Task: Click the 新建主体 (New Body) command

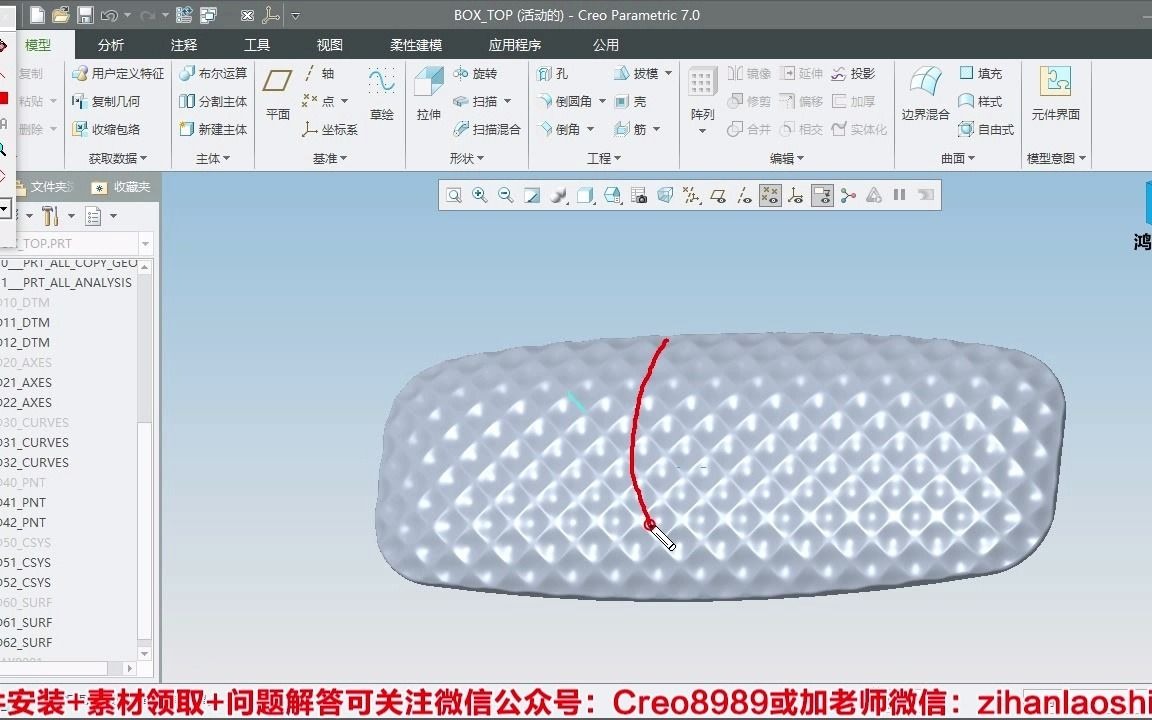Action: (x=213, y=129)
